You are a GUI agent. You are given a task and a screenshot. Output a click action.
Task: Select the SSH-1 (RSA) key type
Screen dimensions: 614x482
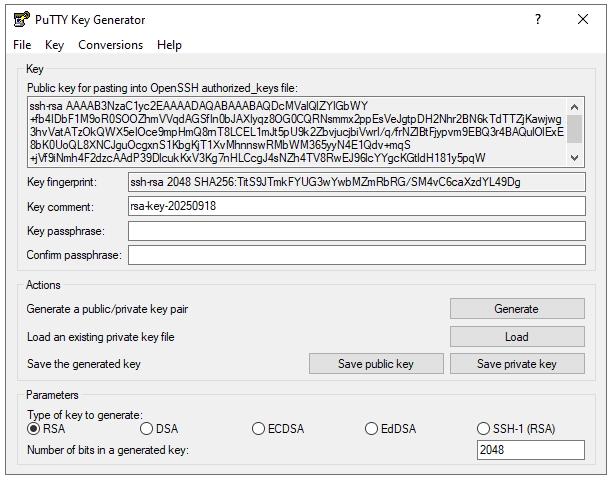point(485,429)
